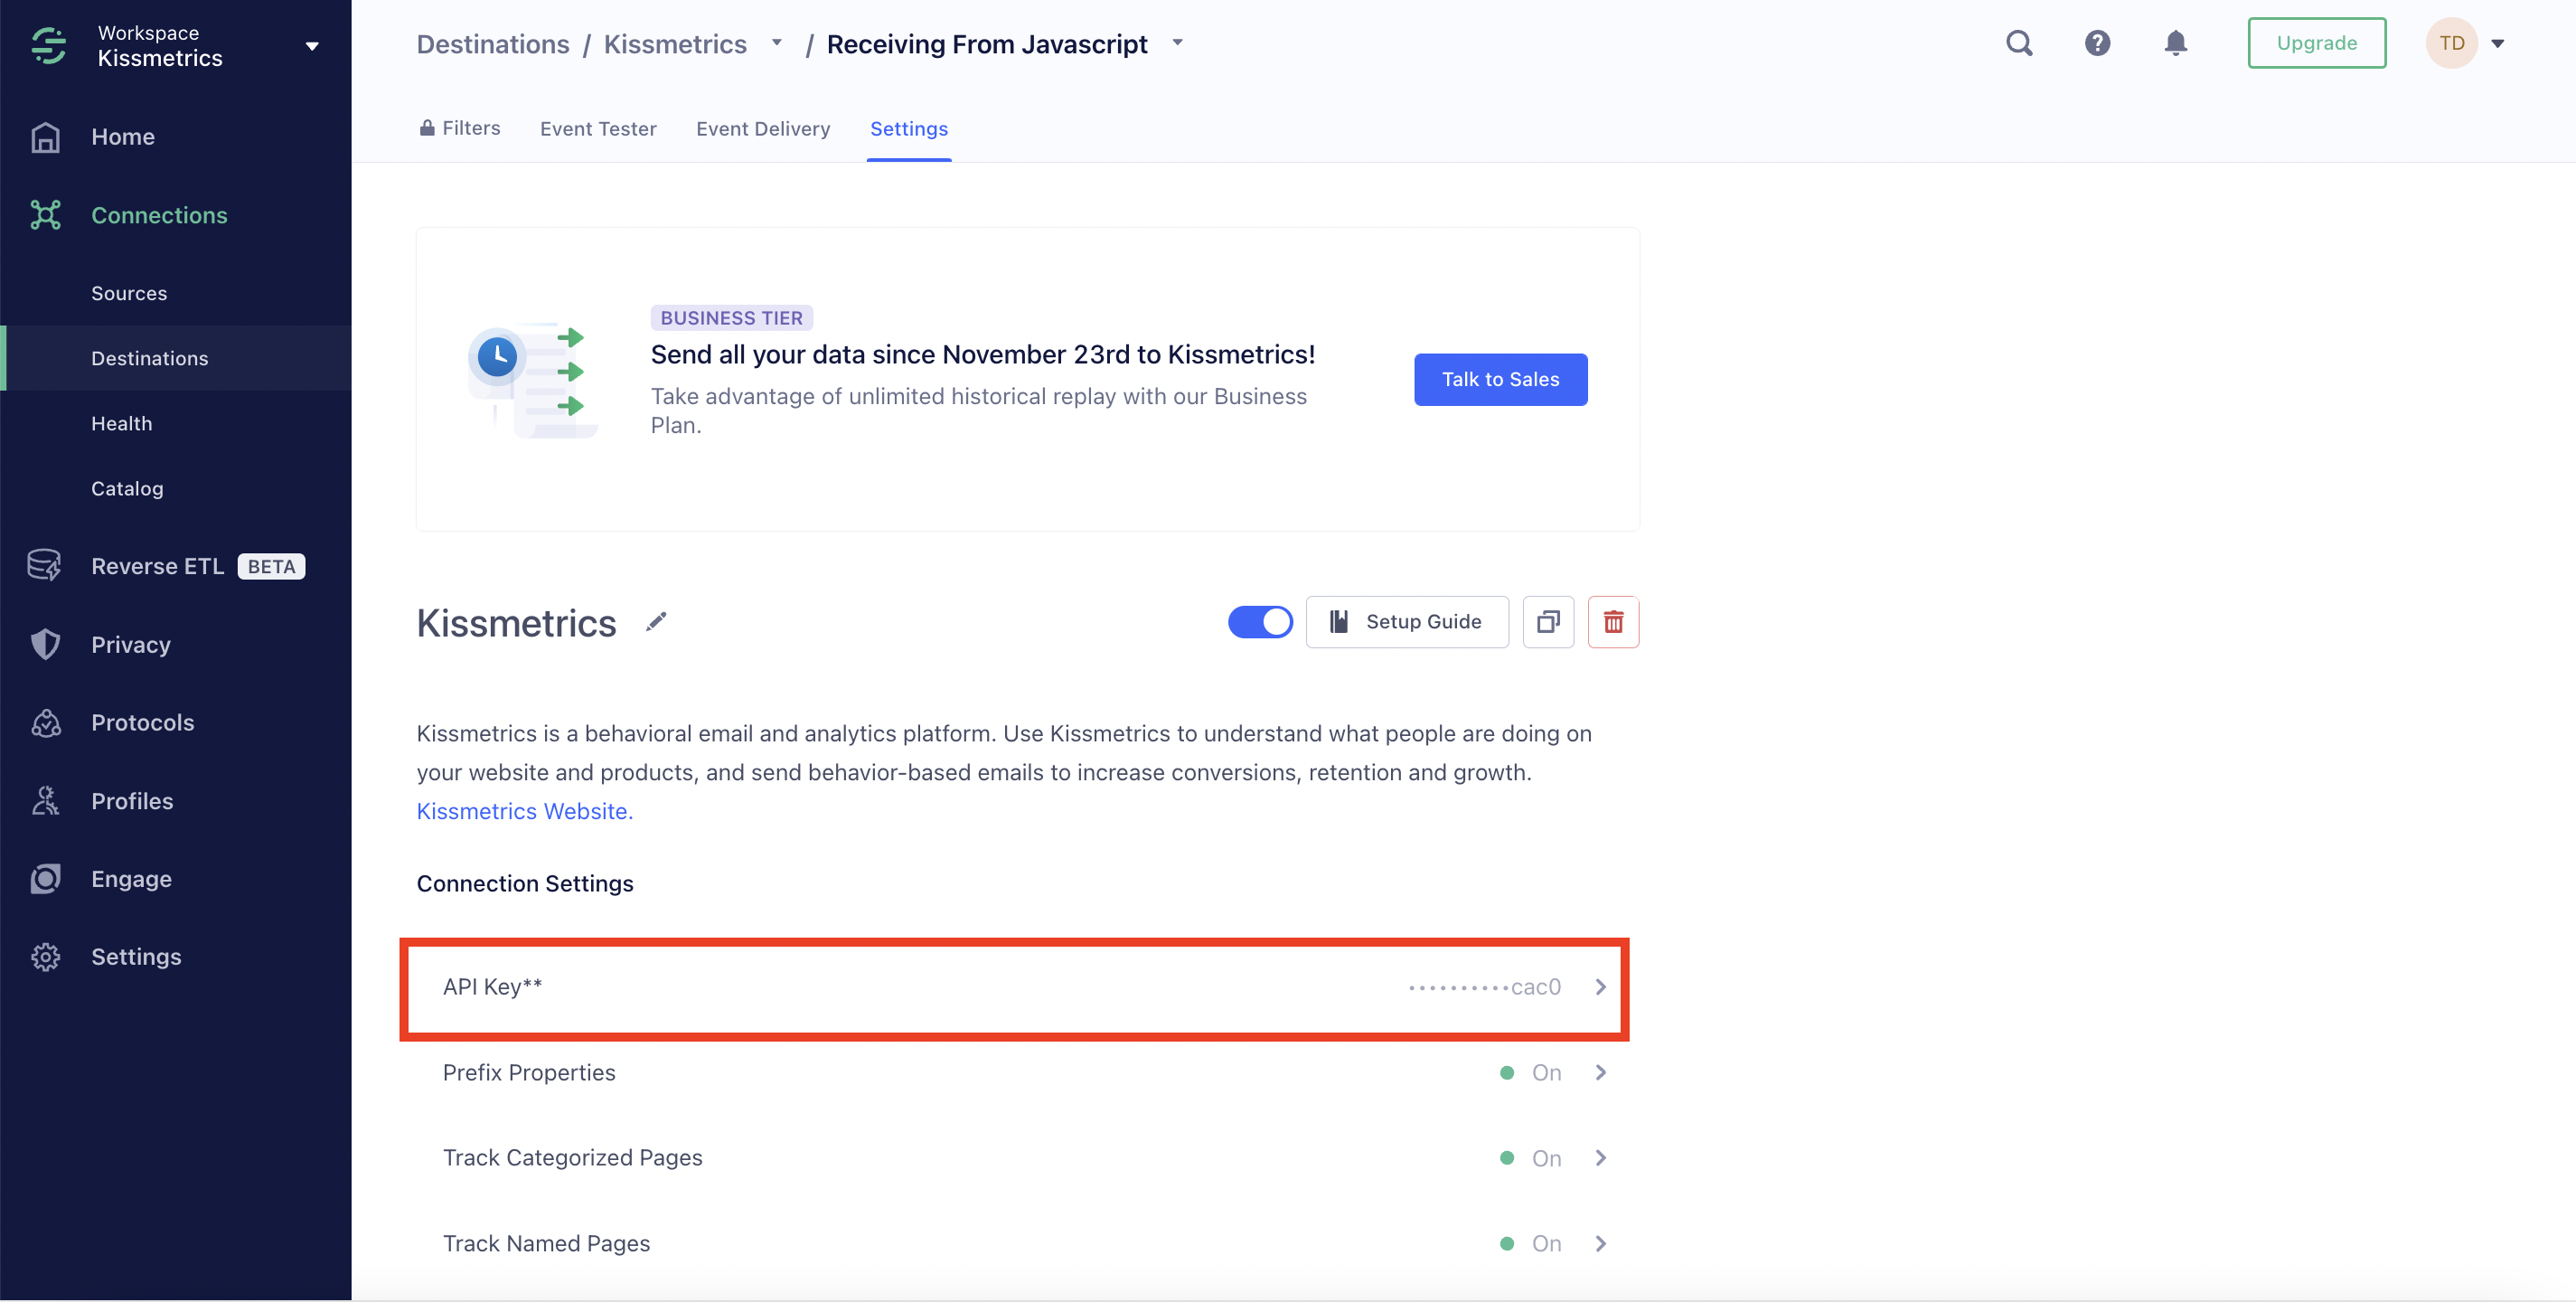Disable the Kissmetrics destination toggle

click(x=1260, y=622)
